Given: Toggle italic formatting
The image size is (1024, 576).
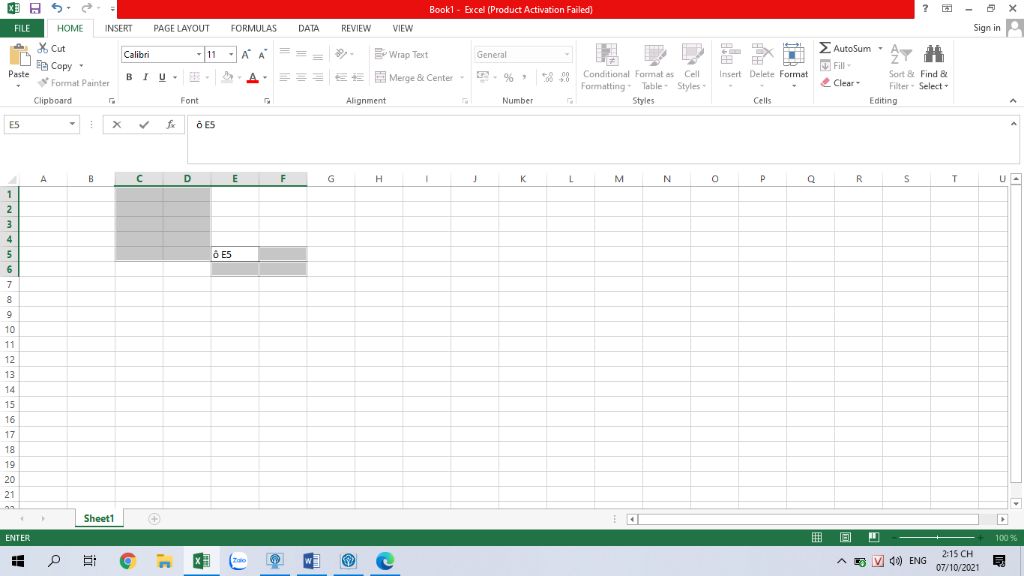Looking at the screenshot, I should [146, 77].
